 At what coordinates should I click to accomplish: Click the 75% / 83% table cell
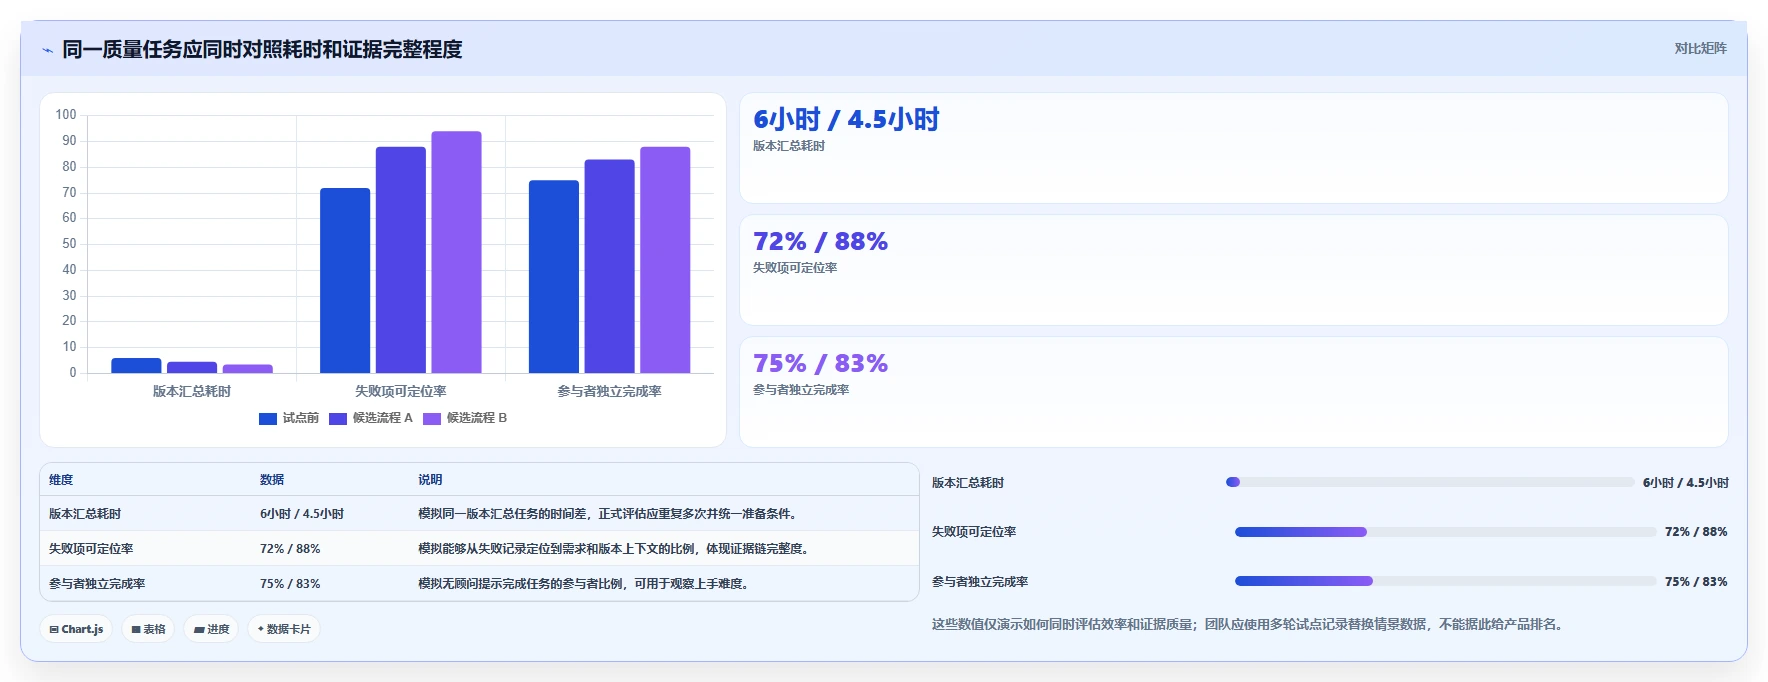[x=290, y=584]
